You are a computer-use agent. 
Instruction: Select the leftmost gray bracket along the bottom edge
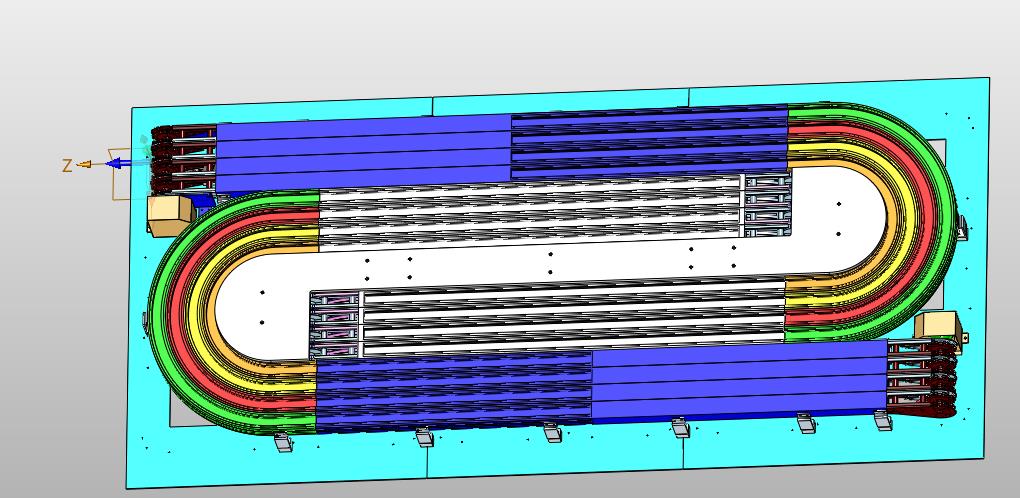pyautogui.click(x=284, y=442)
